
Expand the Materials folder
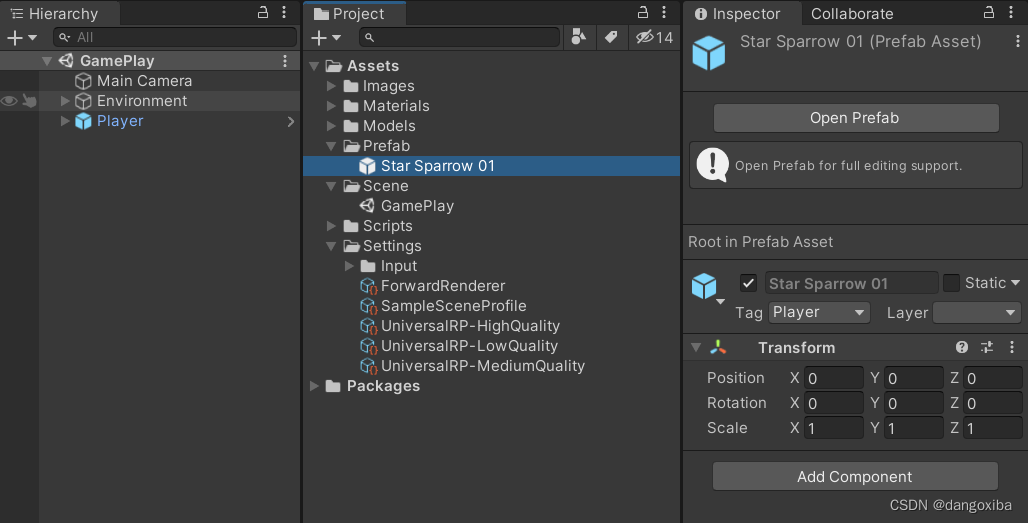point(331,106)
